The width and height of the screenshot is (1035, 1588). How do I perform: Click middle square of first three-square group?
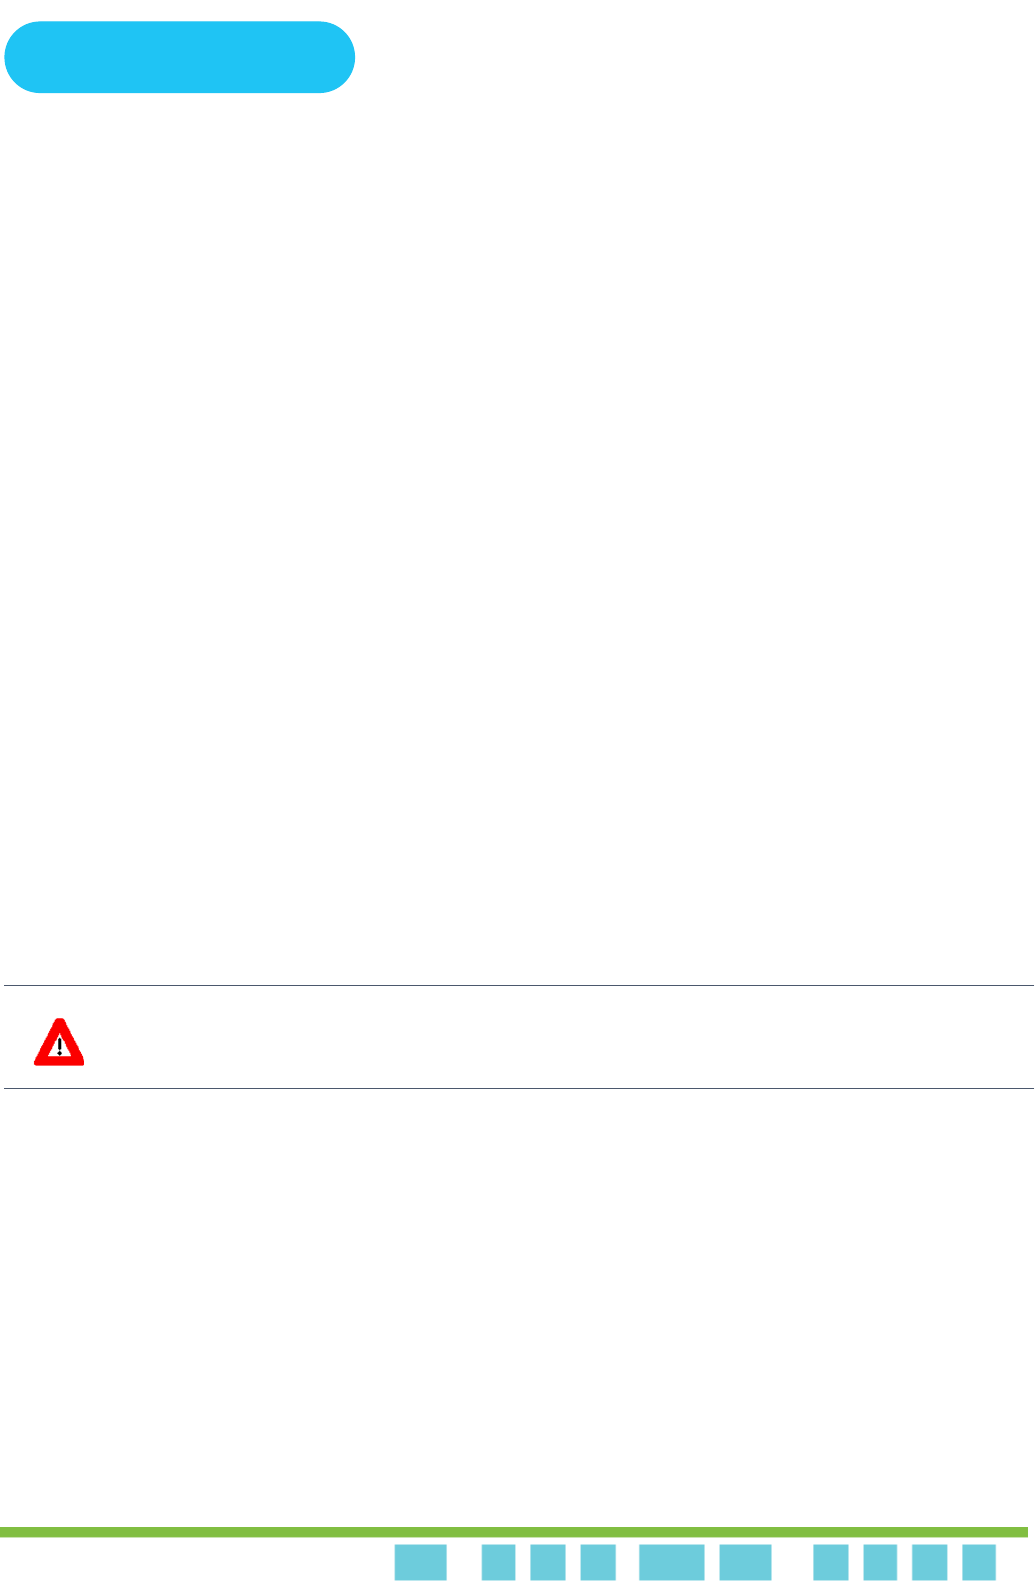548,1563
